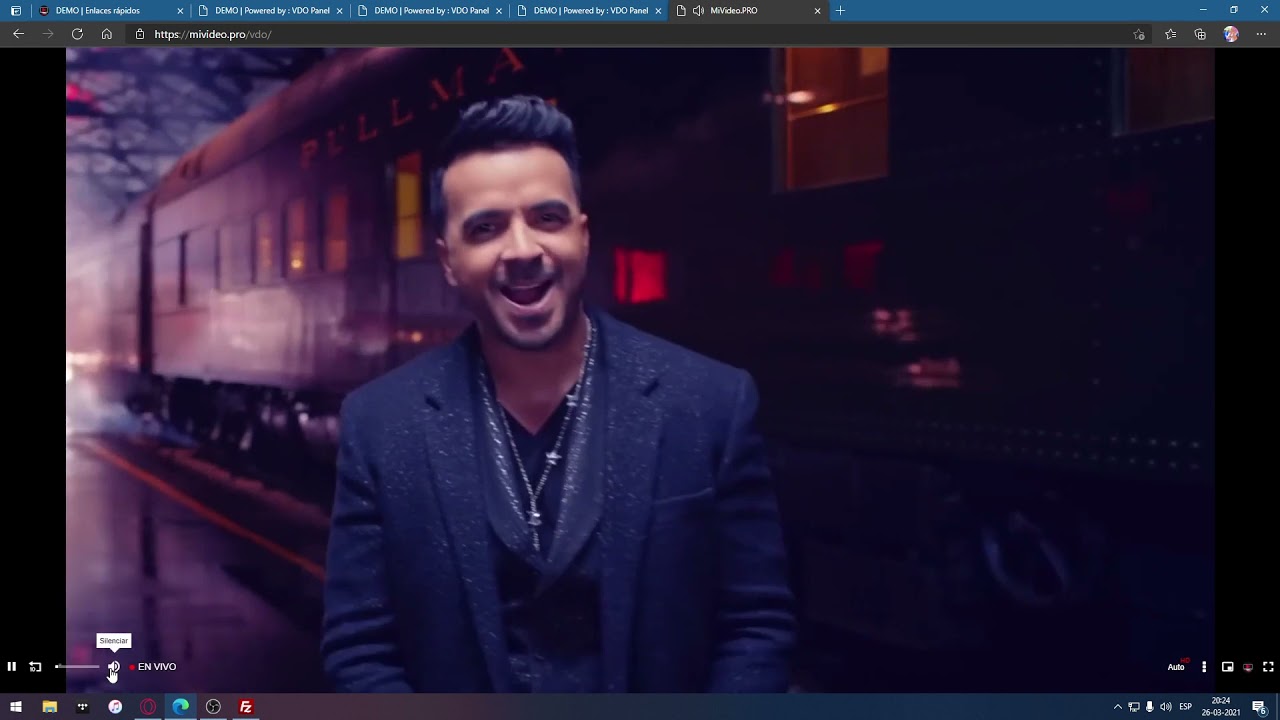Open a new browser tab
1280x720 pixels.
click(x=840, y=11)
